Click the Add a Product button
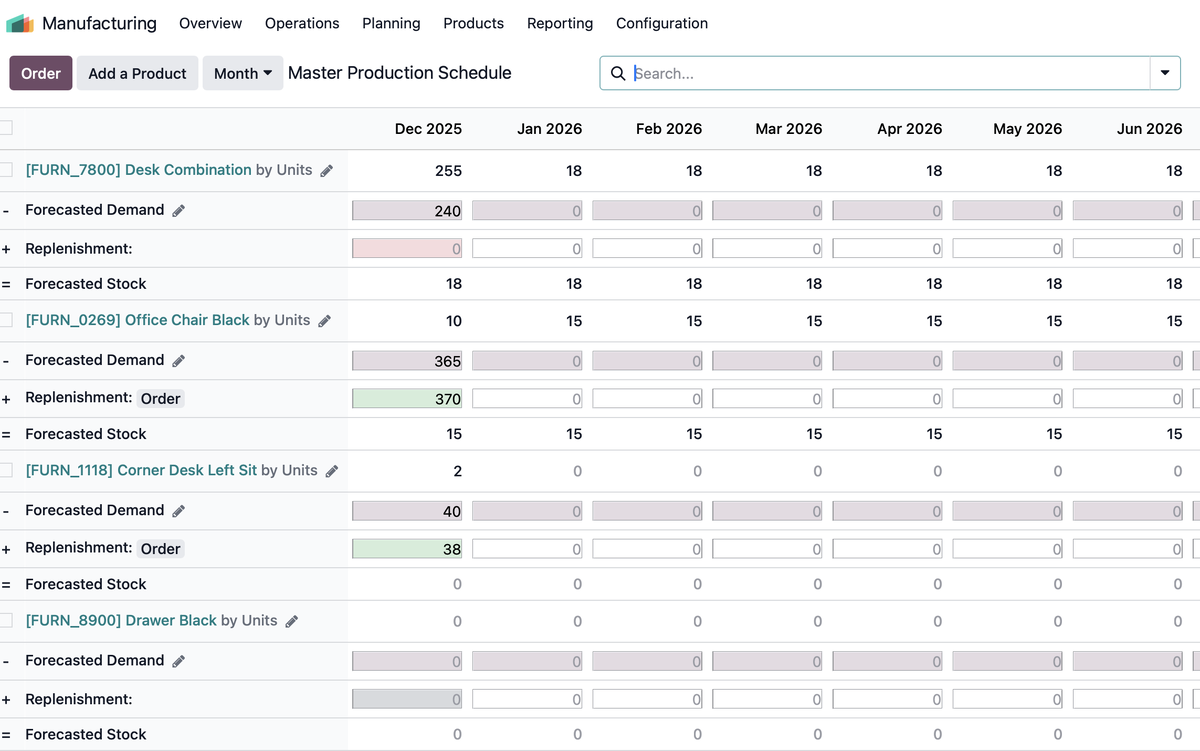The width and height of the screenshot is (1200, 751). [137, 73]
